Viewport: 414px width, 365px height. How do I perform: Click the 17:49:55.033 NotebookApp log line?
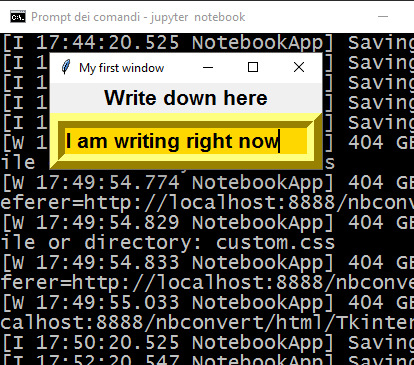[207, 303]
